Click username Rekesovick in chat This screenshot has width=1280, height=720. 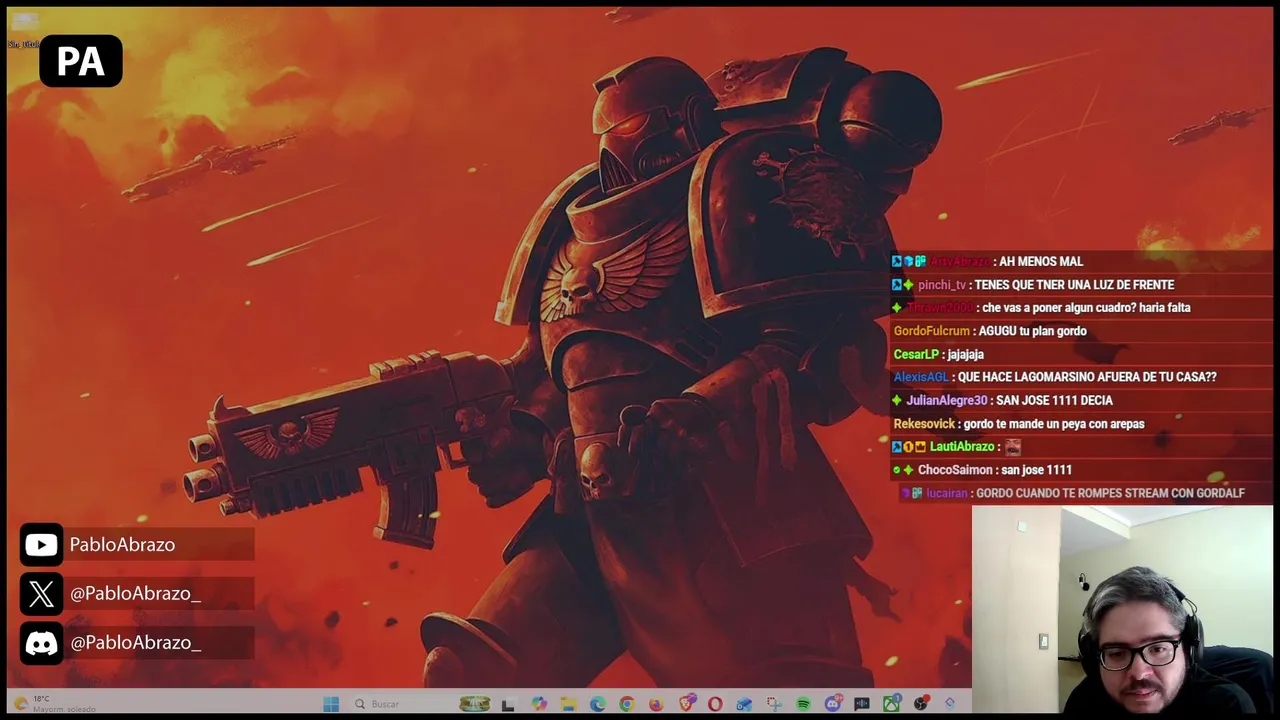(x=924, y=424)
